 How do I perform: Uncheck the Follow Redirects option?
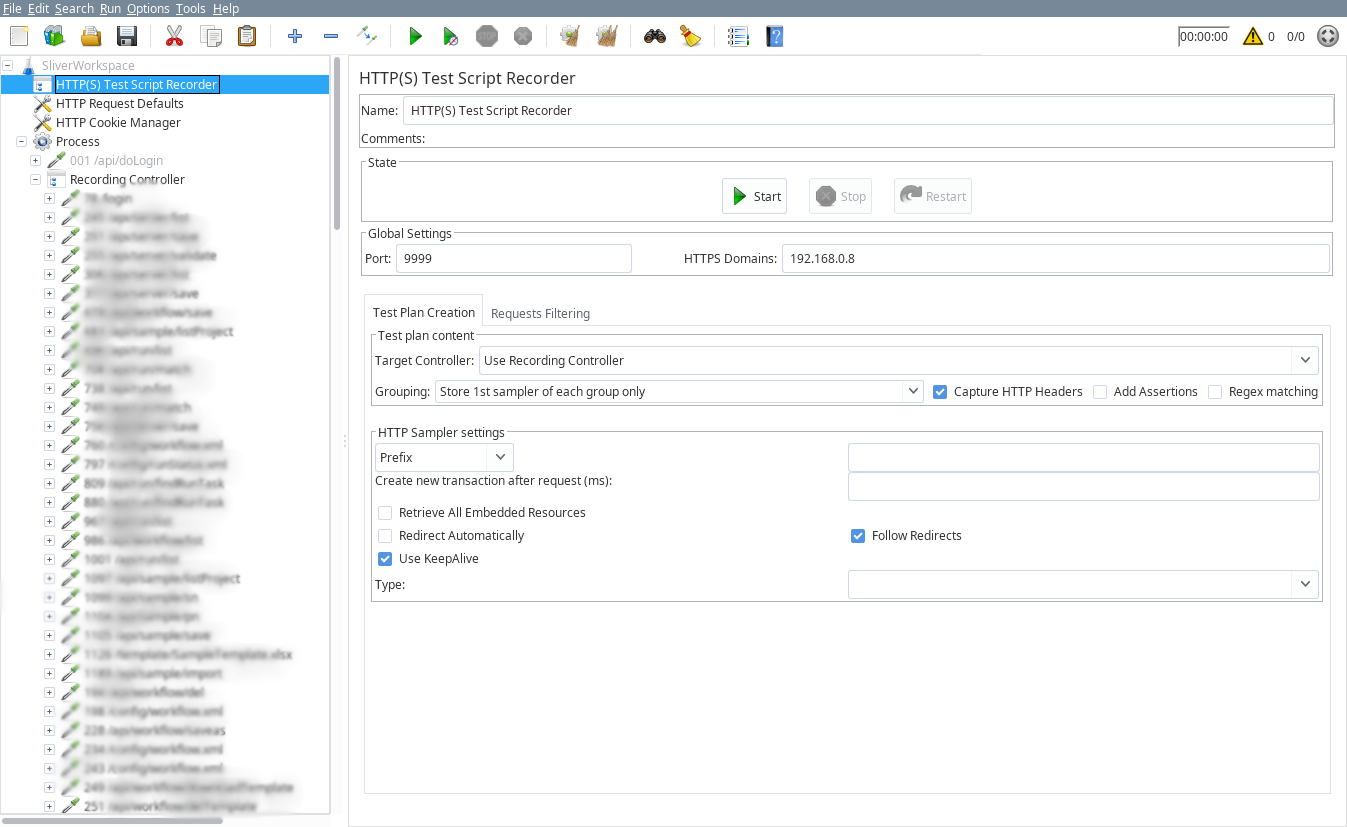click(x=858, y=536)
